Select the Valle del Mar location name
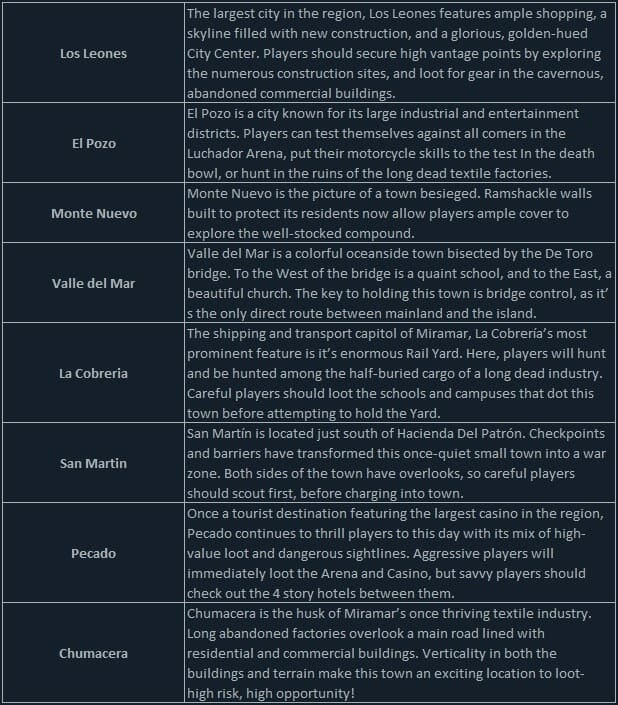This screenshot has height=705, width=618. (x=93, y=283)
